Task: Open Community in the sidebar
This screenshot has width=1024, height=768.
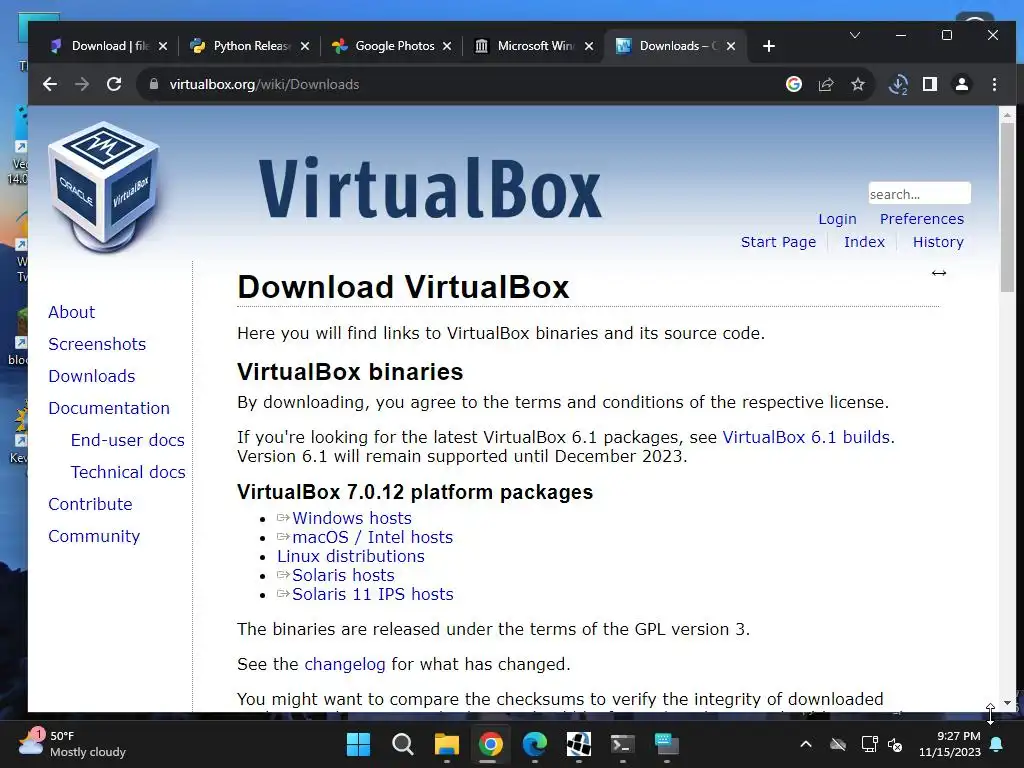Action: click(94, 536)
